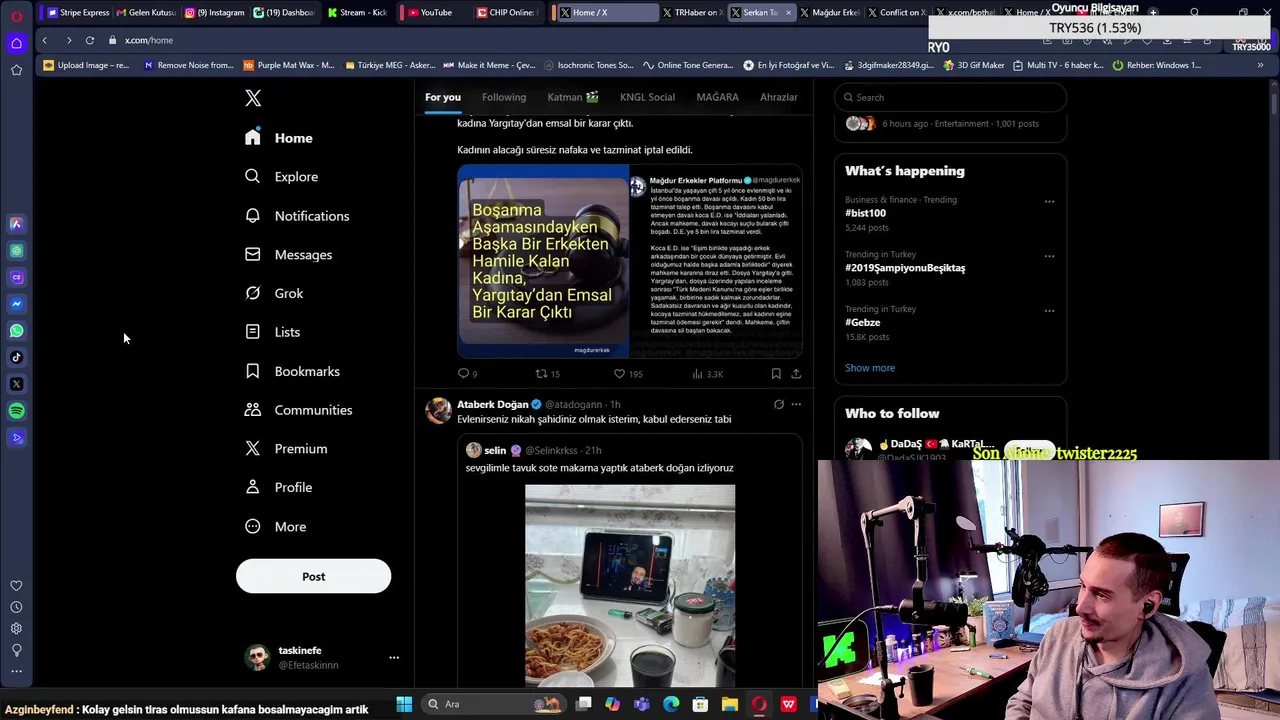1280x720 pixels.
Task: Open Spotify in Opera sidebar
Action: tap(16, 411)
